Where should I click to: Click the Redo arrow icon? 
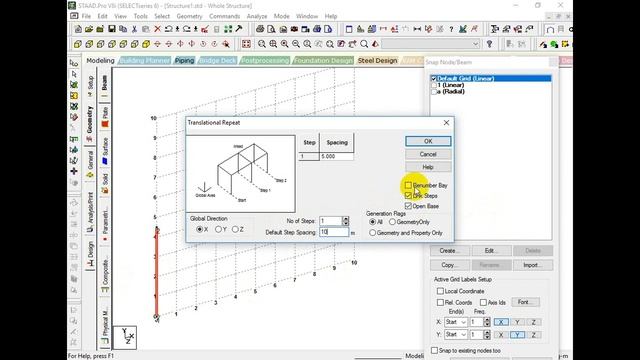[187, 29]
